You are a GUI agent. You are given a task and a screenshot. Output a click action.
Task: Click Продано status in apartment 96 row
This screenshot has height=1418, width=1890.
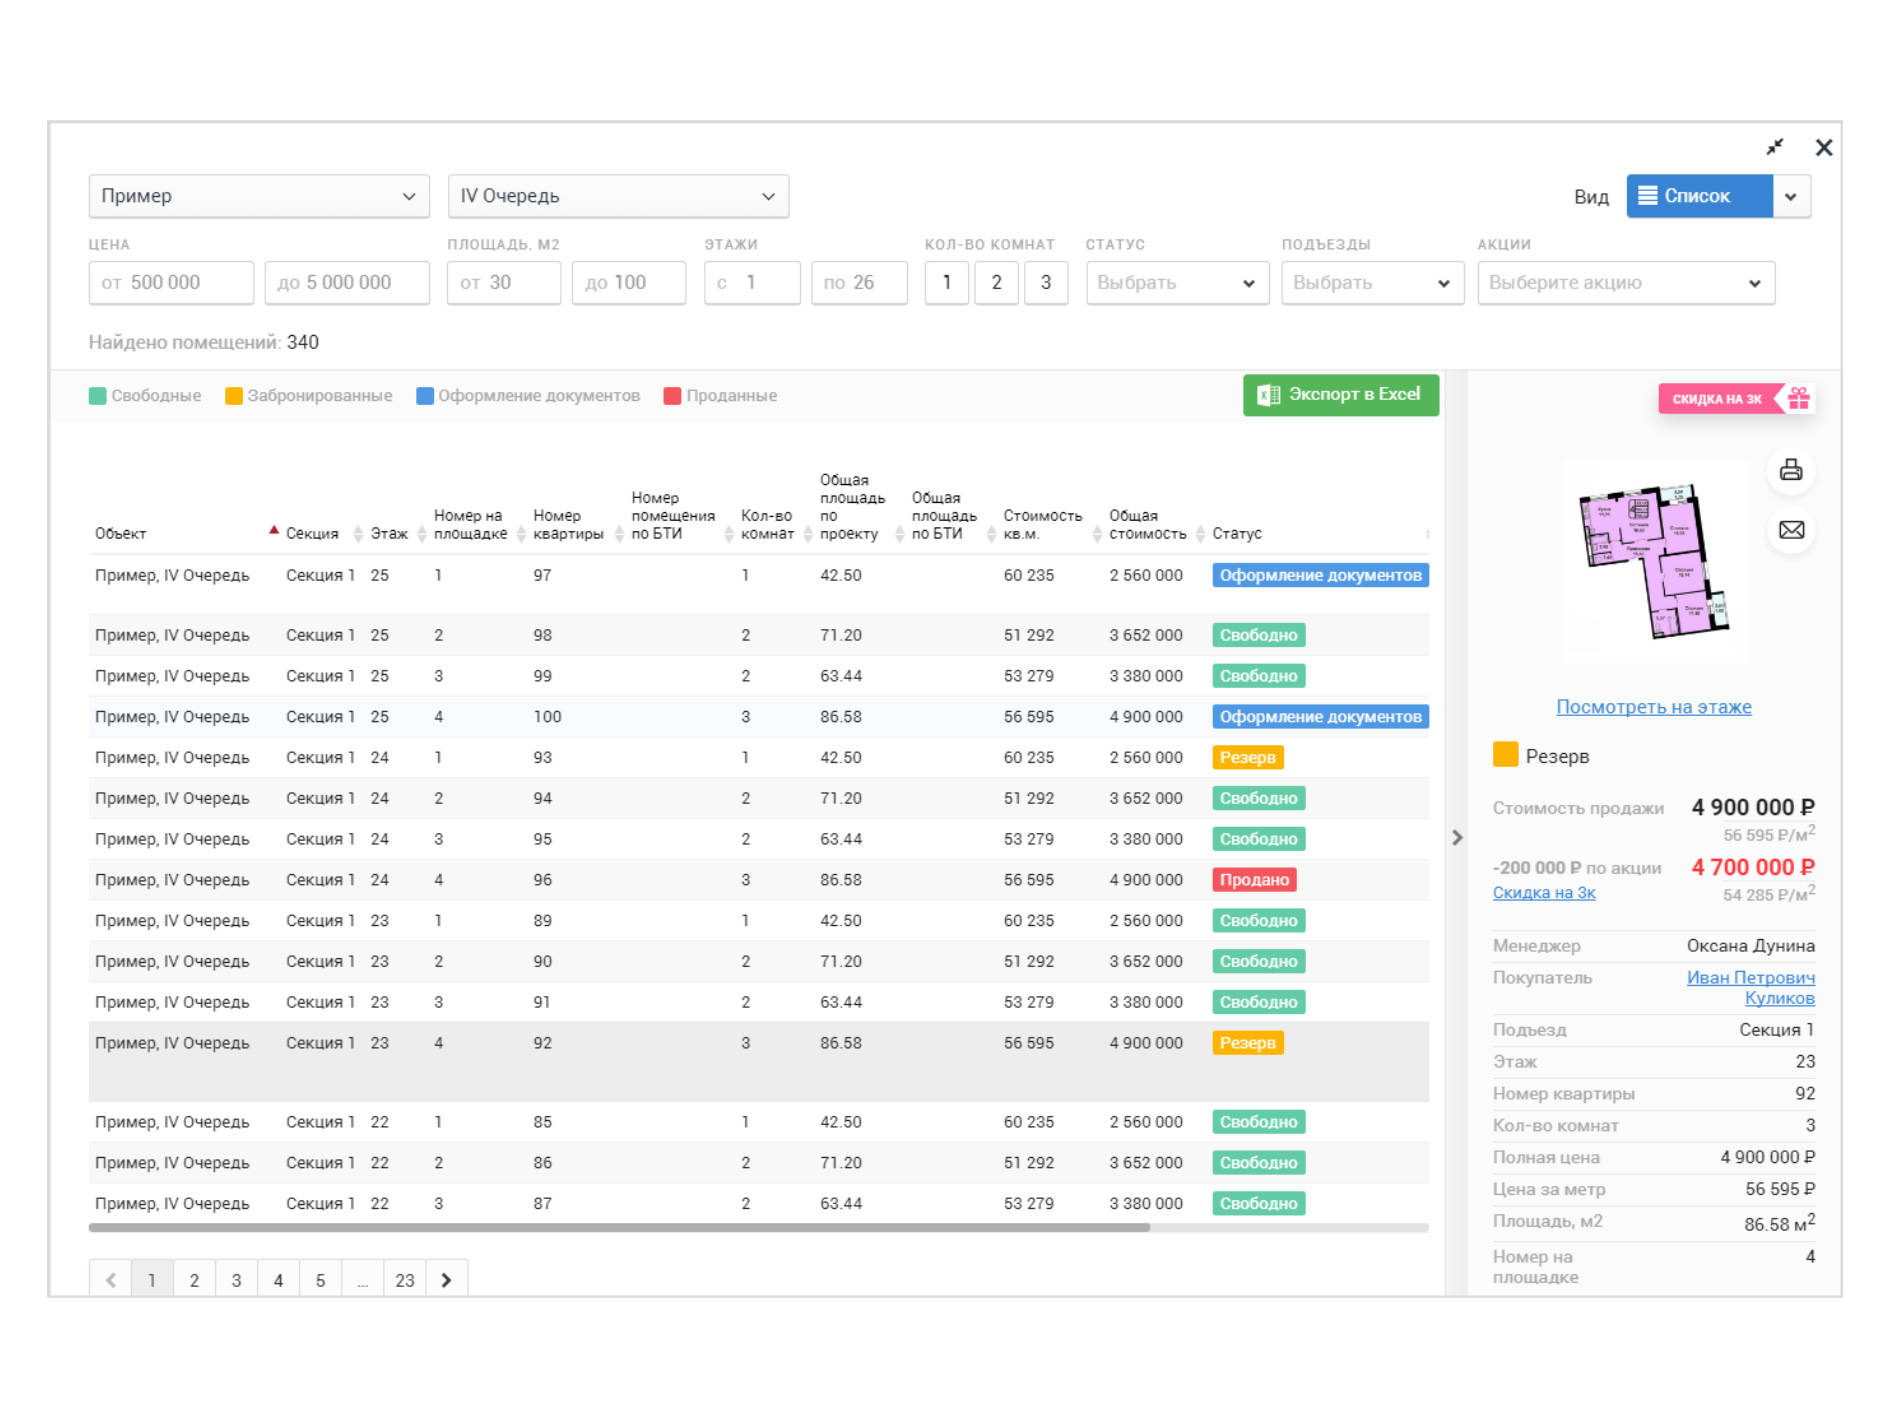(x=1254, y=880)
